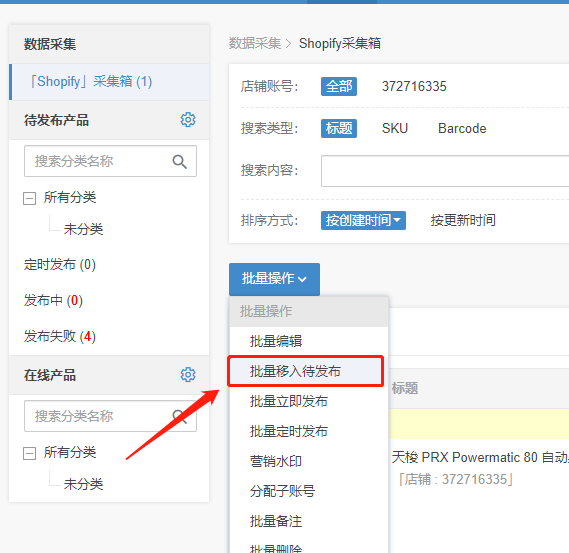Image resolution: width=569 pixels, height=553 pixels.
Task: Click 数据采集 breadcrumb link
Action: (x=255, y=44)
